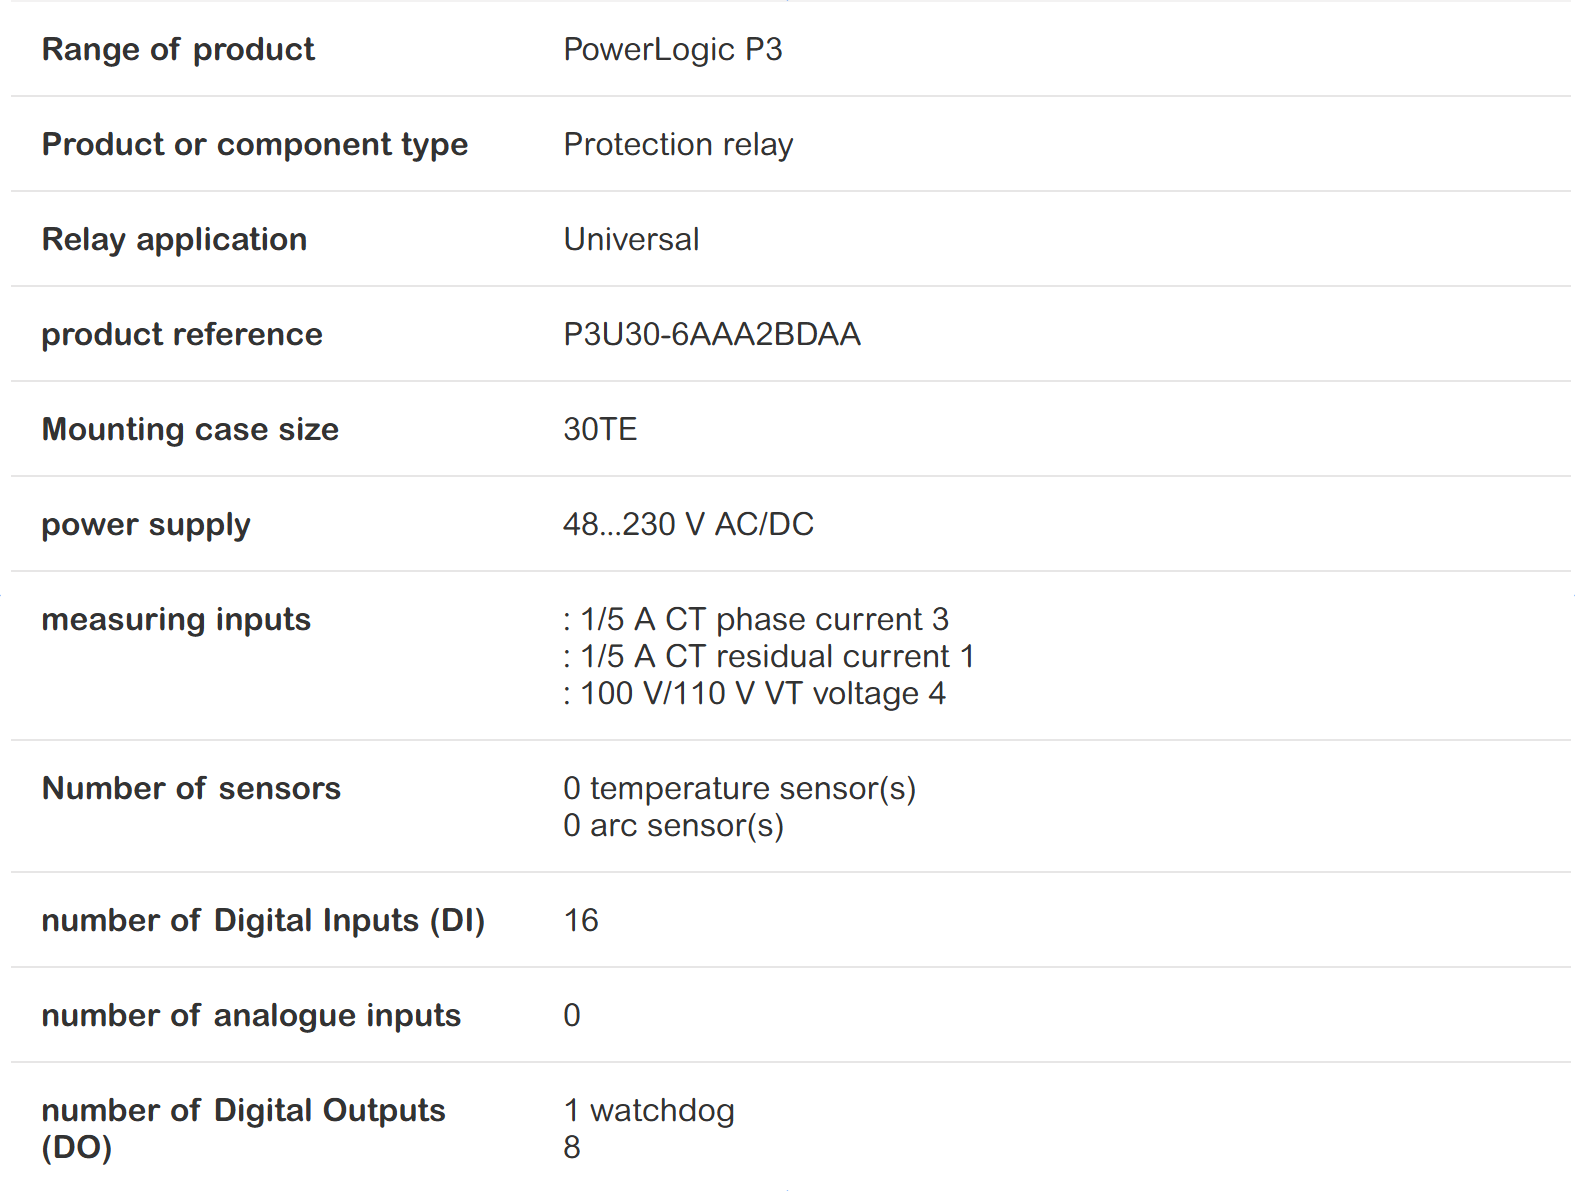Click the '0 temperature sensor(s)' text
Viewport: 1575px width, 1191px height.
[739, 788]
